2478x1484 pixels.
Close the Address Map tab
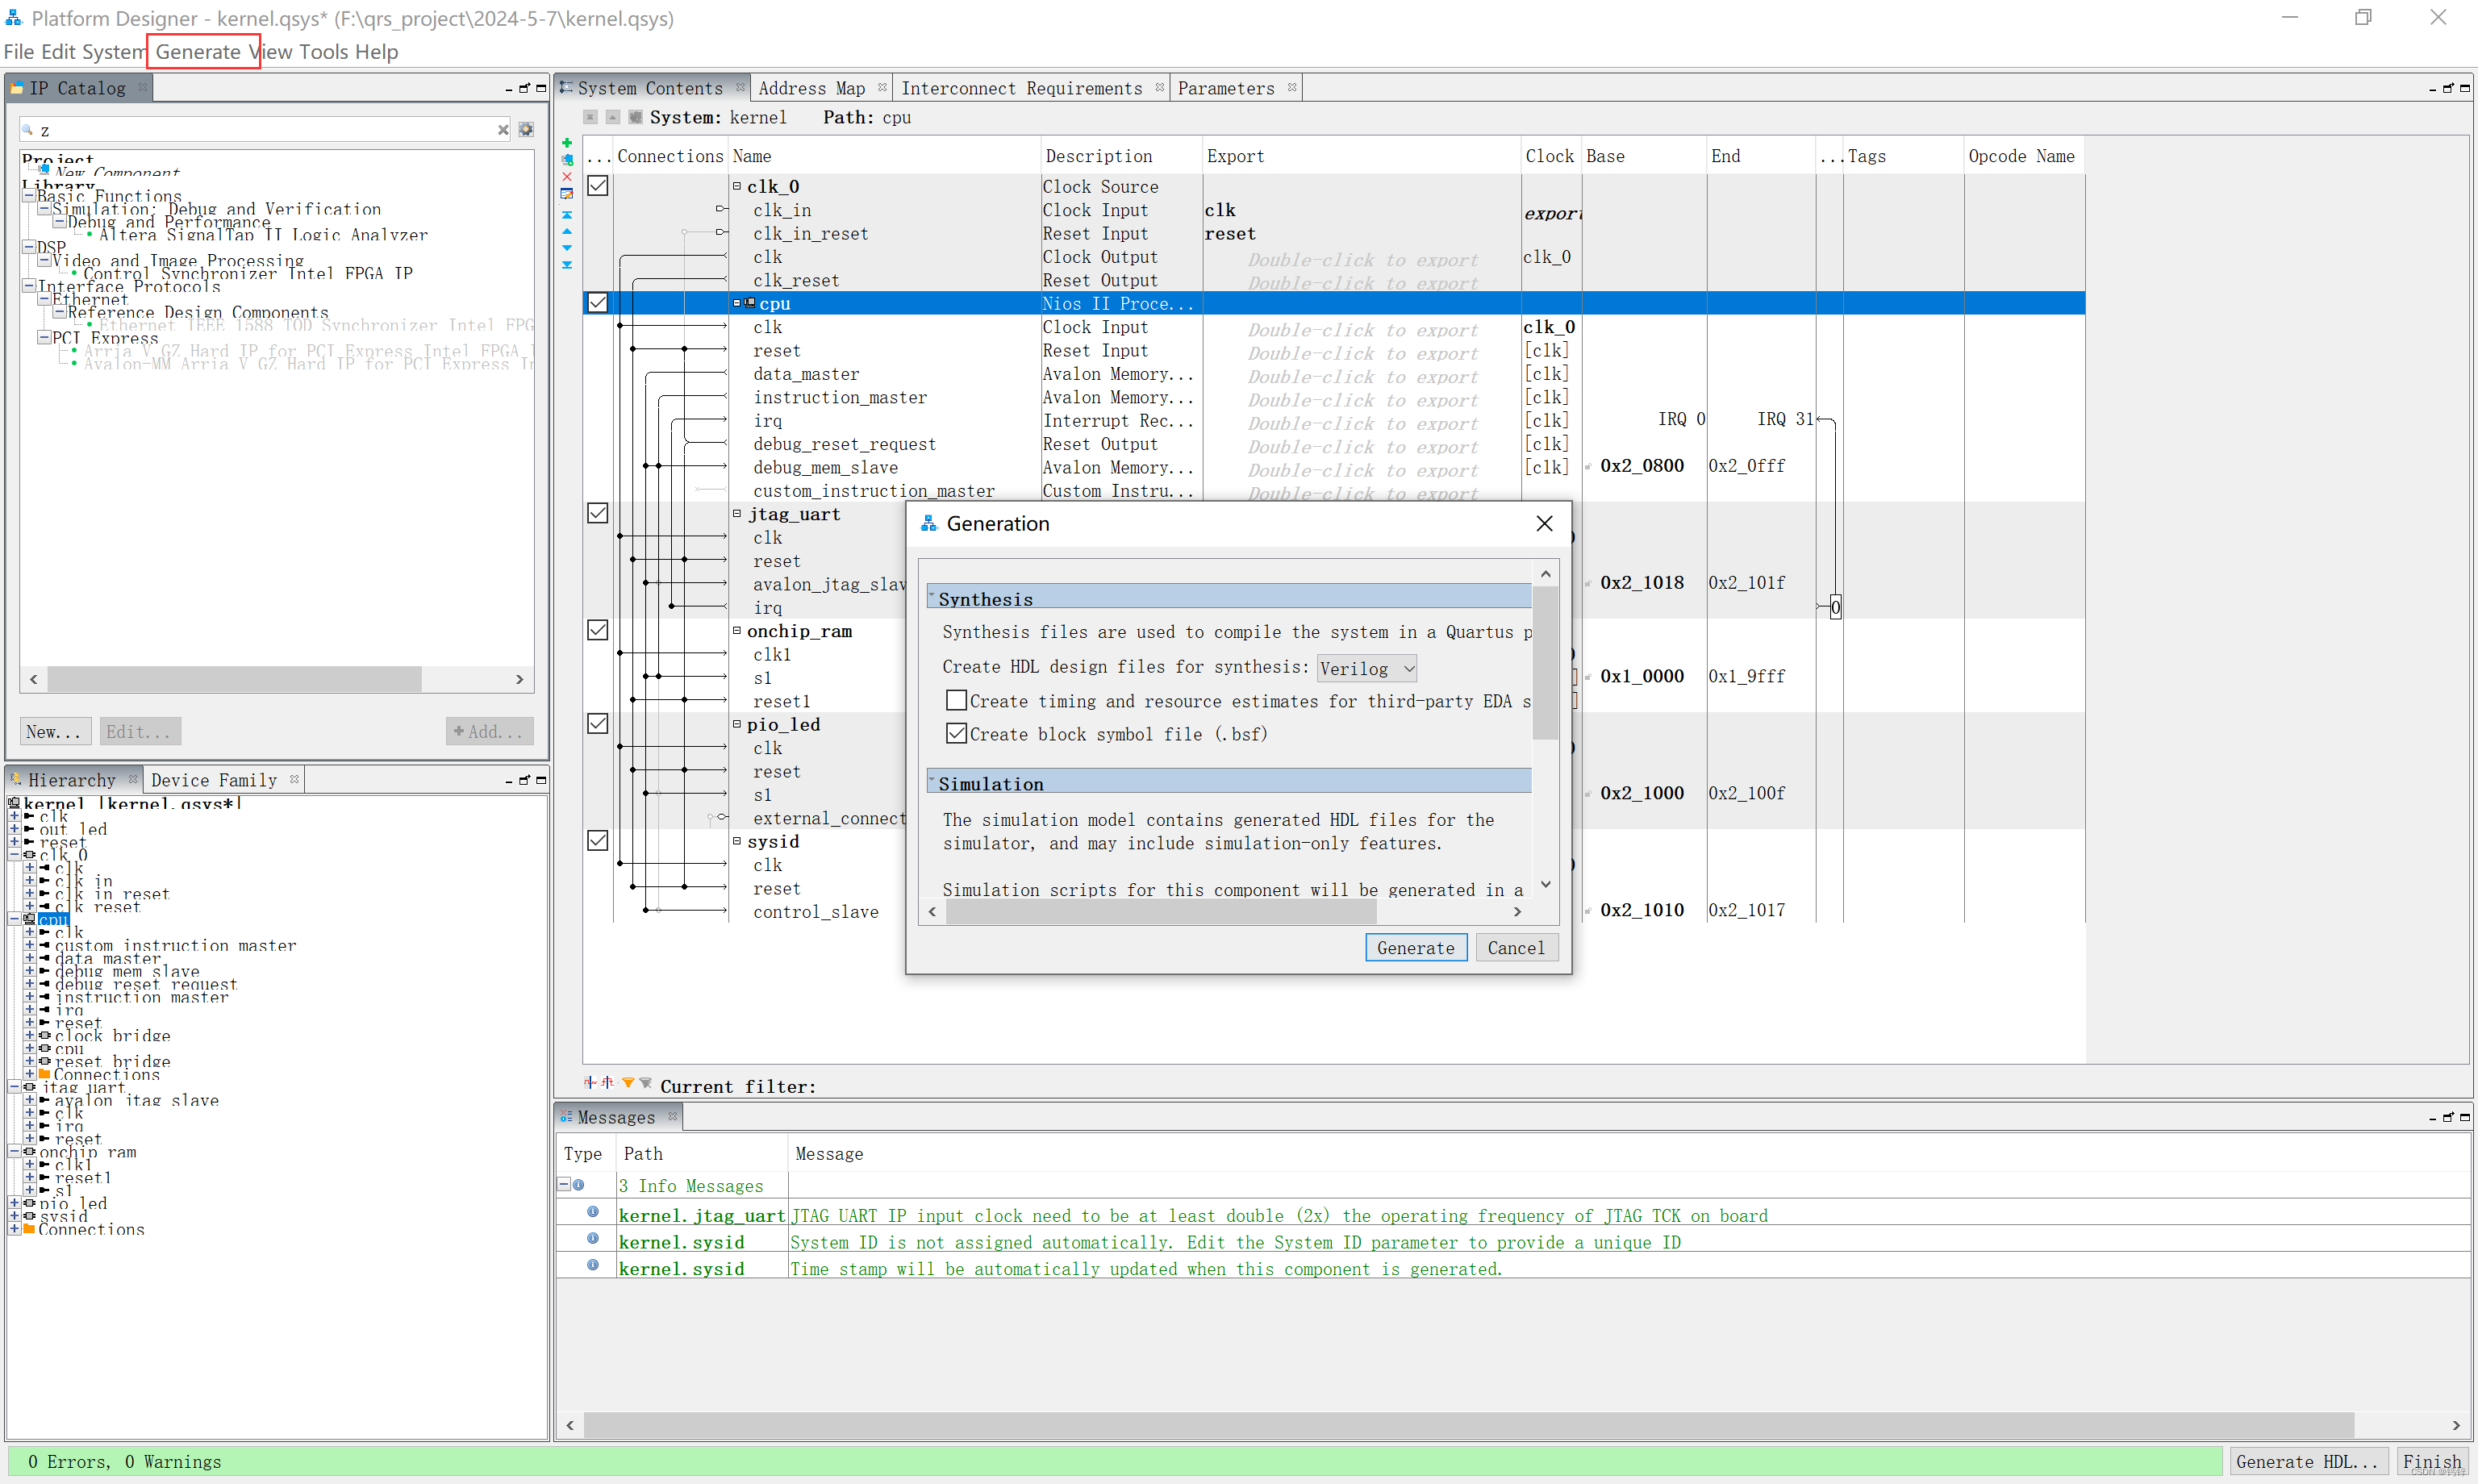pos(882,87)
